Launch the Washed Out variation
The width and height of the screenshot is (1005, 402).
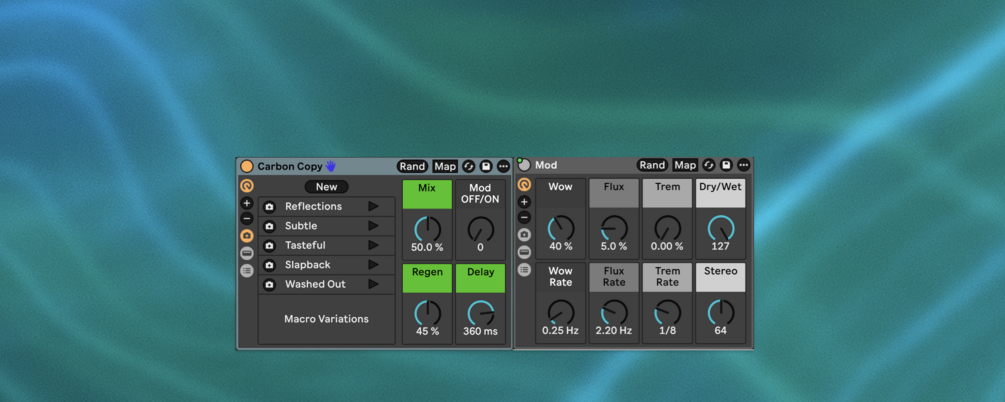click(x=373, y=283)
